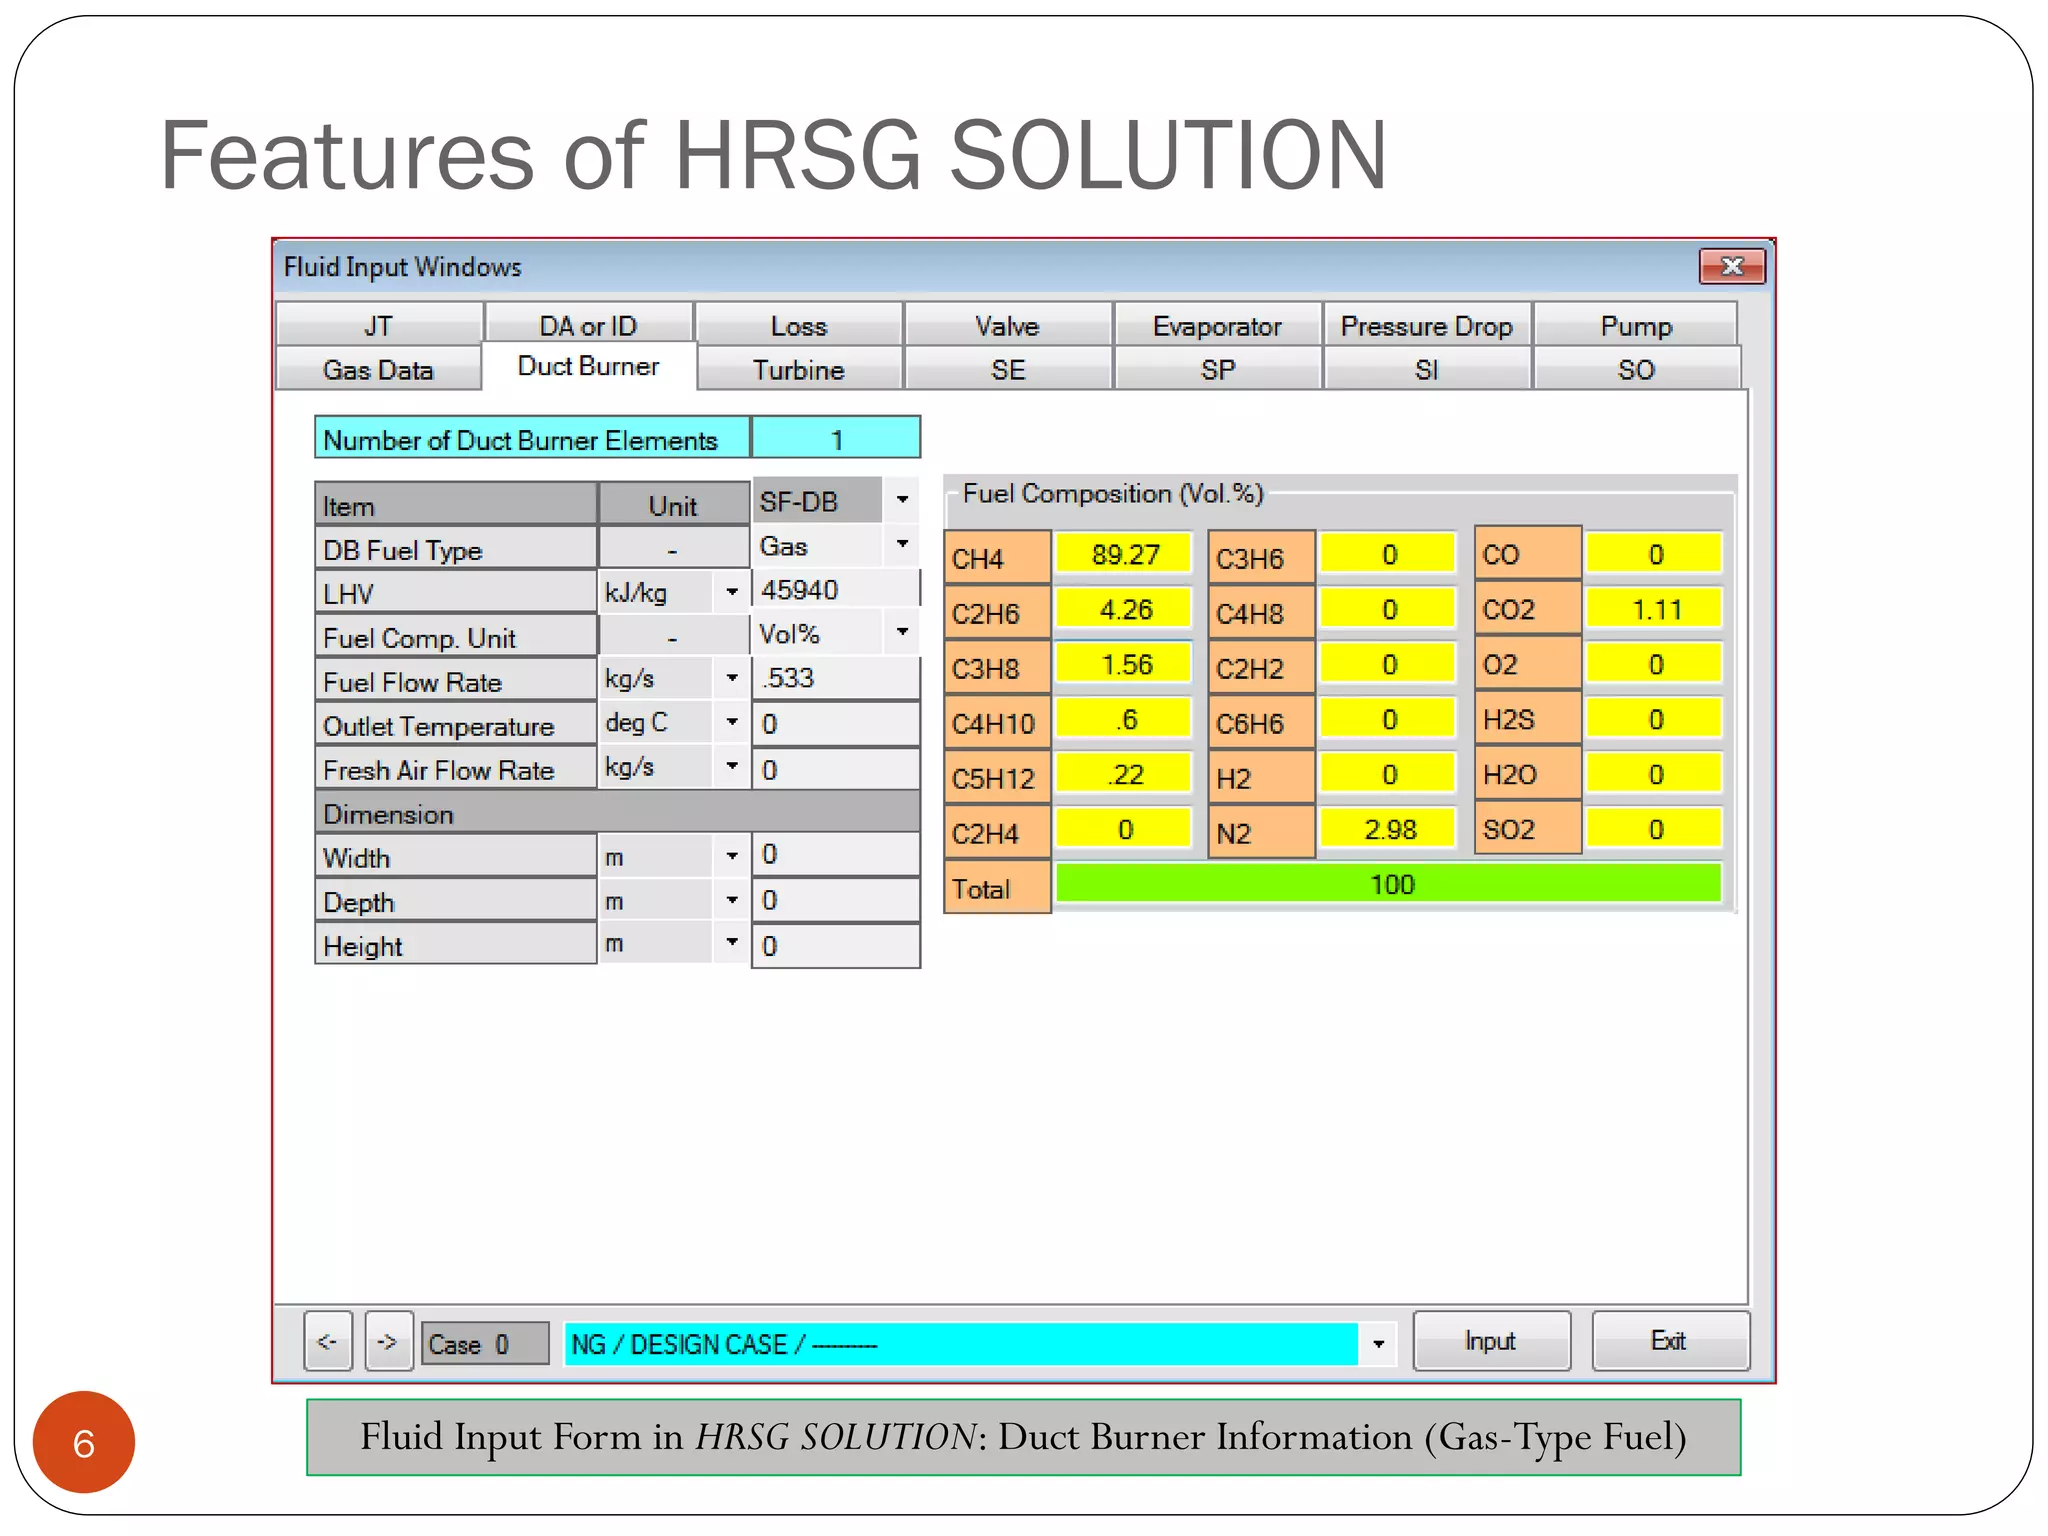This screenshot has width=2048, height=1536.
Task: Switch to the Evaporator tab
Action: (1217, 325)
